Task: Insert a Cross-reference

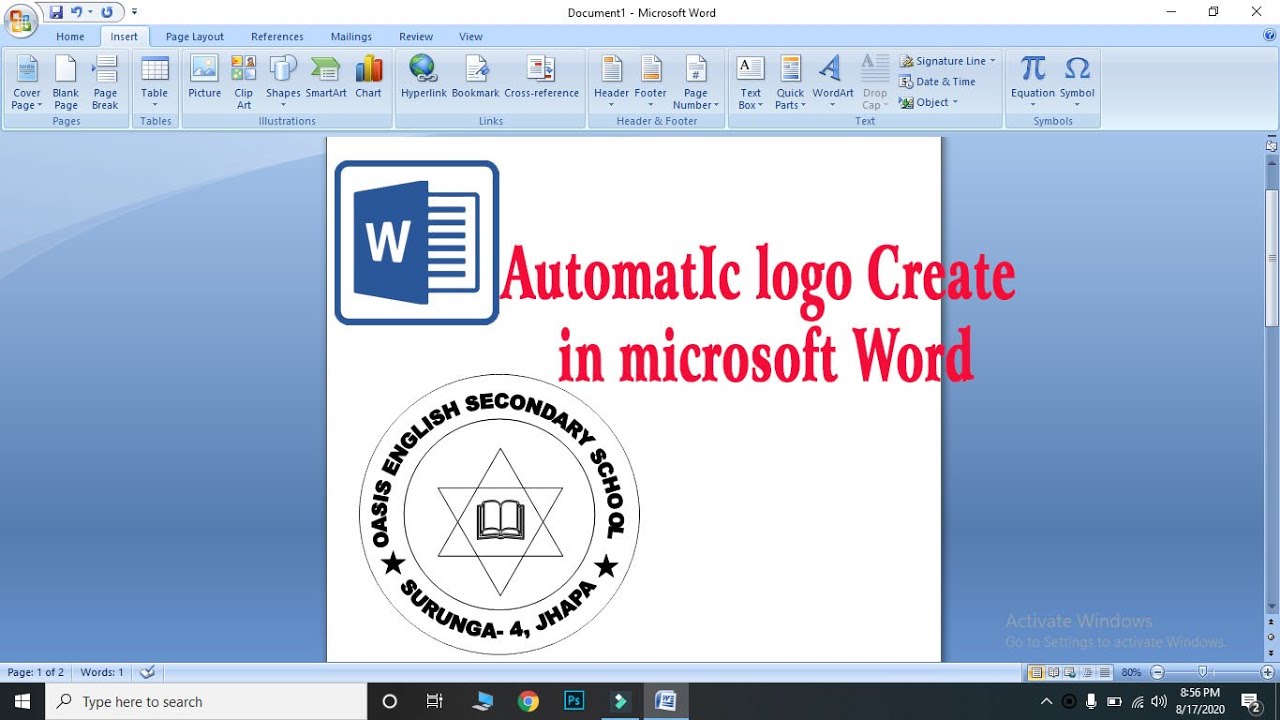Action: click(x=542, y=78)
